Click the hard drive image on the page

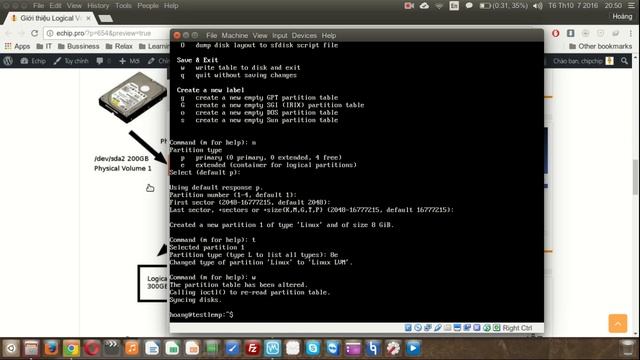pos(133,97)
